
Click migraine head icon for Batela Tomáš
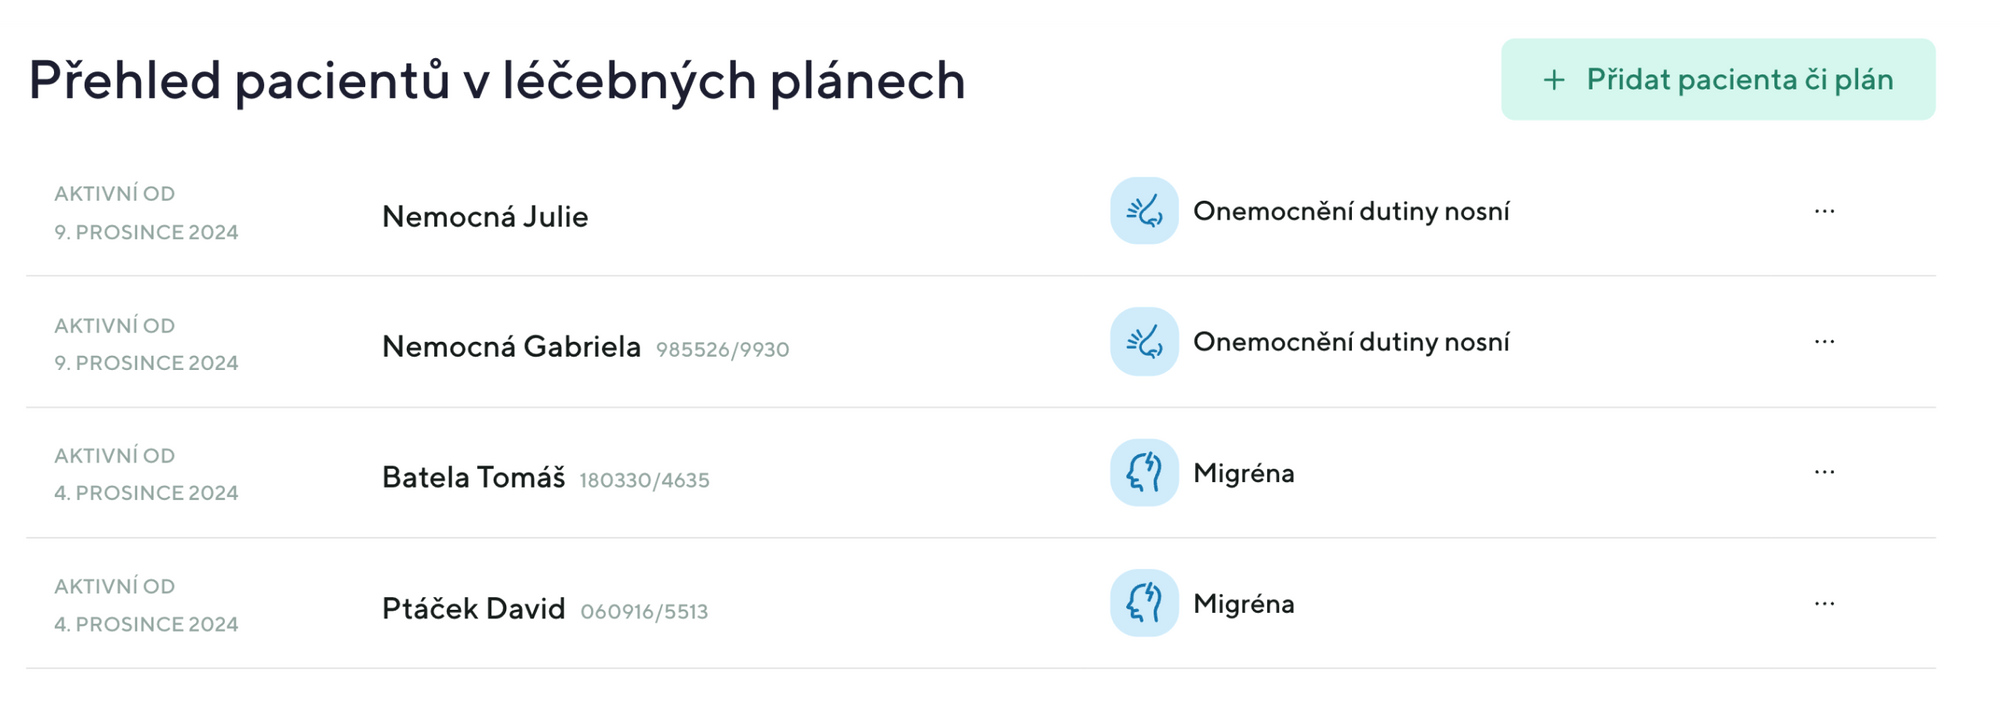point(1144,472)
